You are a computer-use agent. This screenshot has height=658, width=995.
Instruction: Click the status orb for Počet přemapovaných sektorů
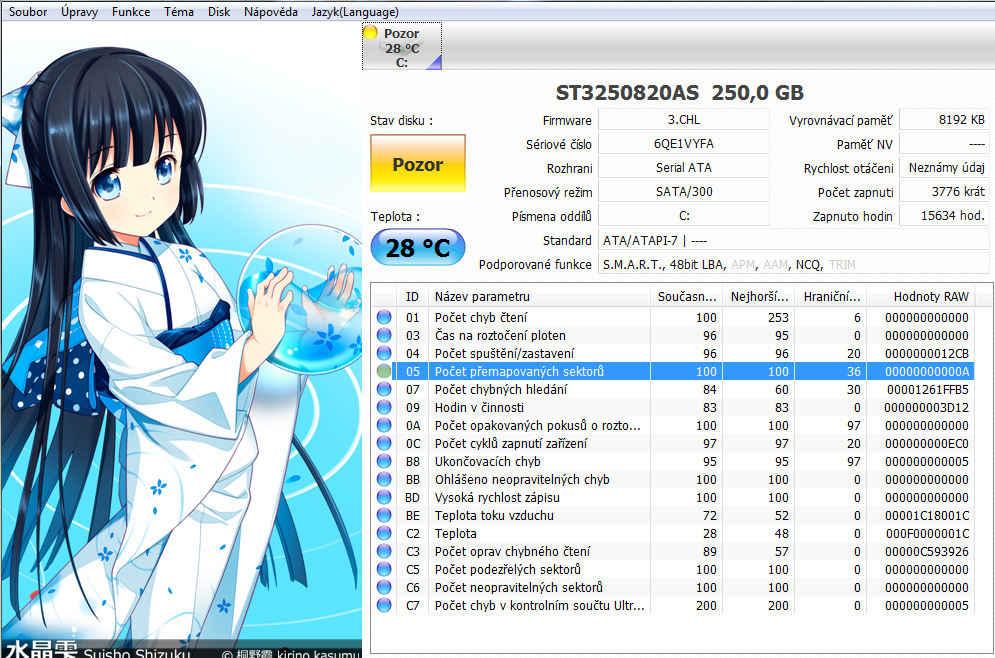tap(384, 371)
